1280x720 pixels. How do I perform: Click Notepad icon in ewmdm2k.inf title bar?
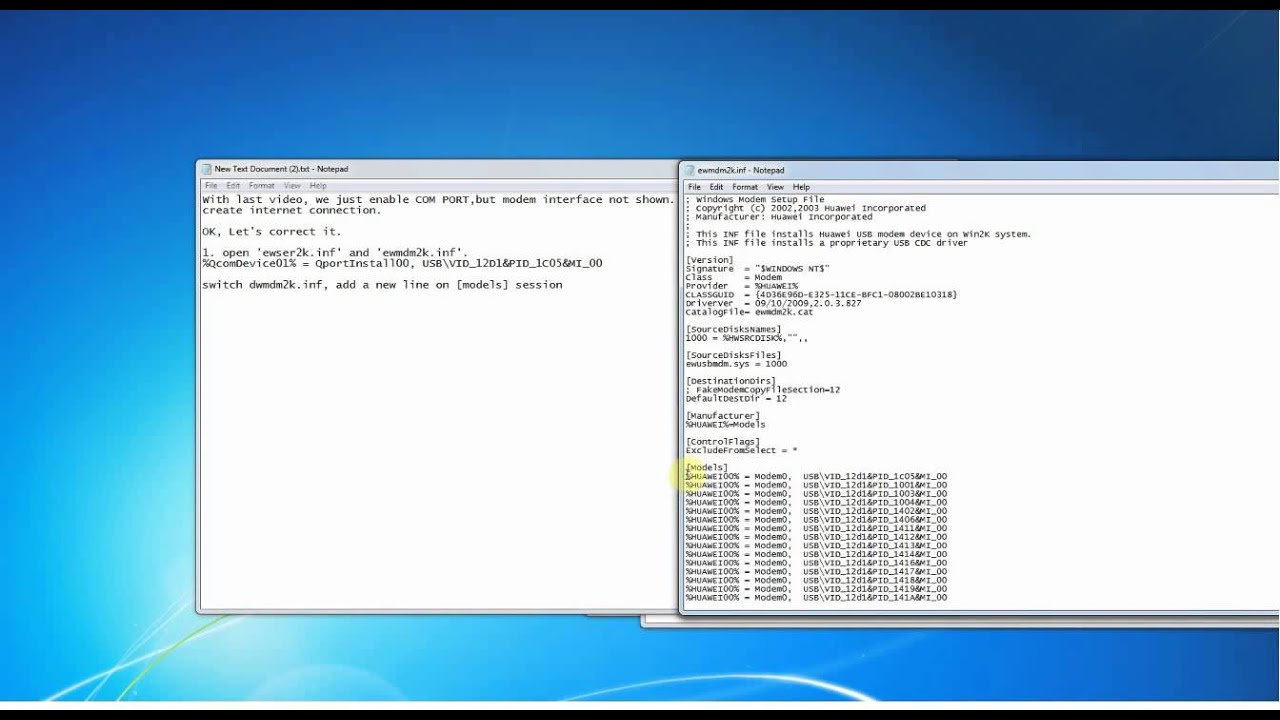click(690, 170)
